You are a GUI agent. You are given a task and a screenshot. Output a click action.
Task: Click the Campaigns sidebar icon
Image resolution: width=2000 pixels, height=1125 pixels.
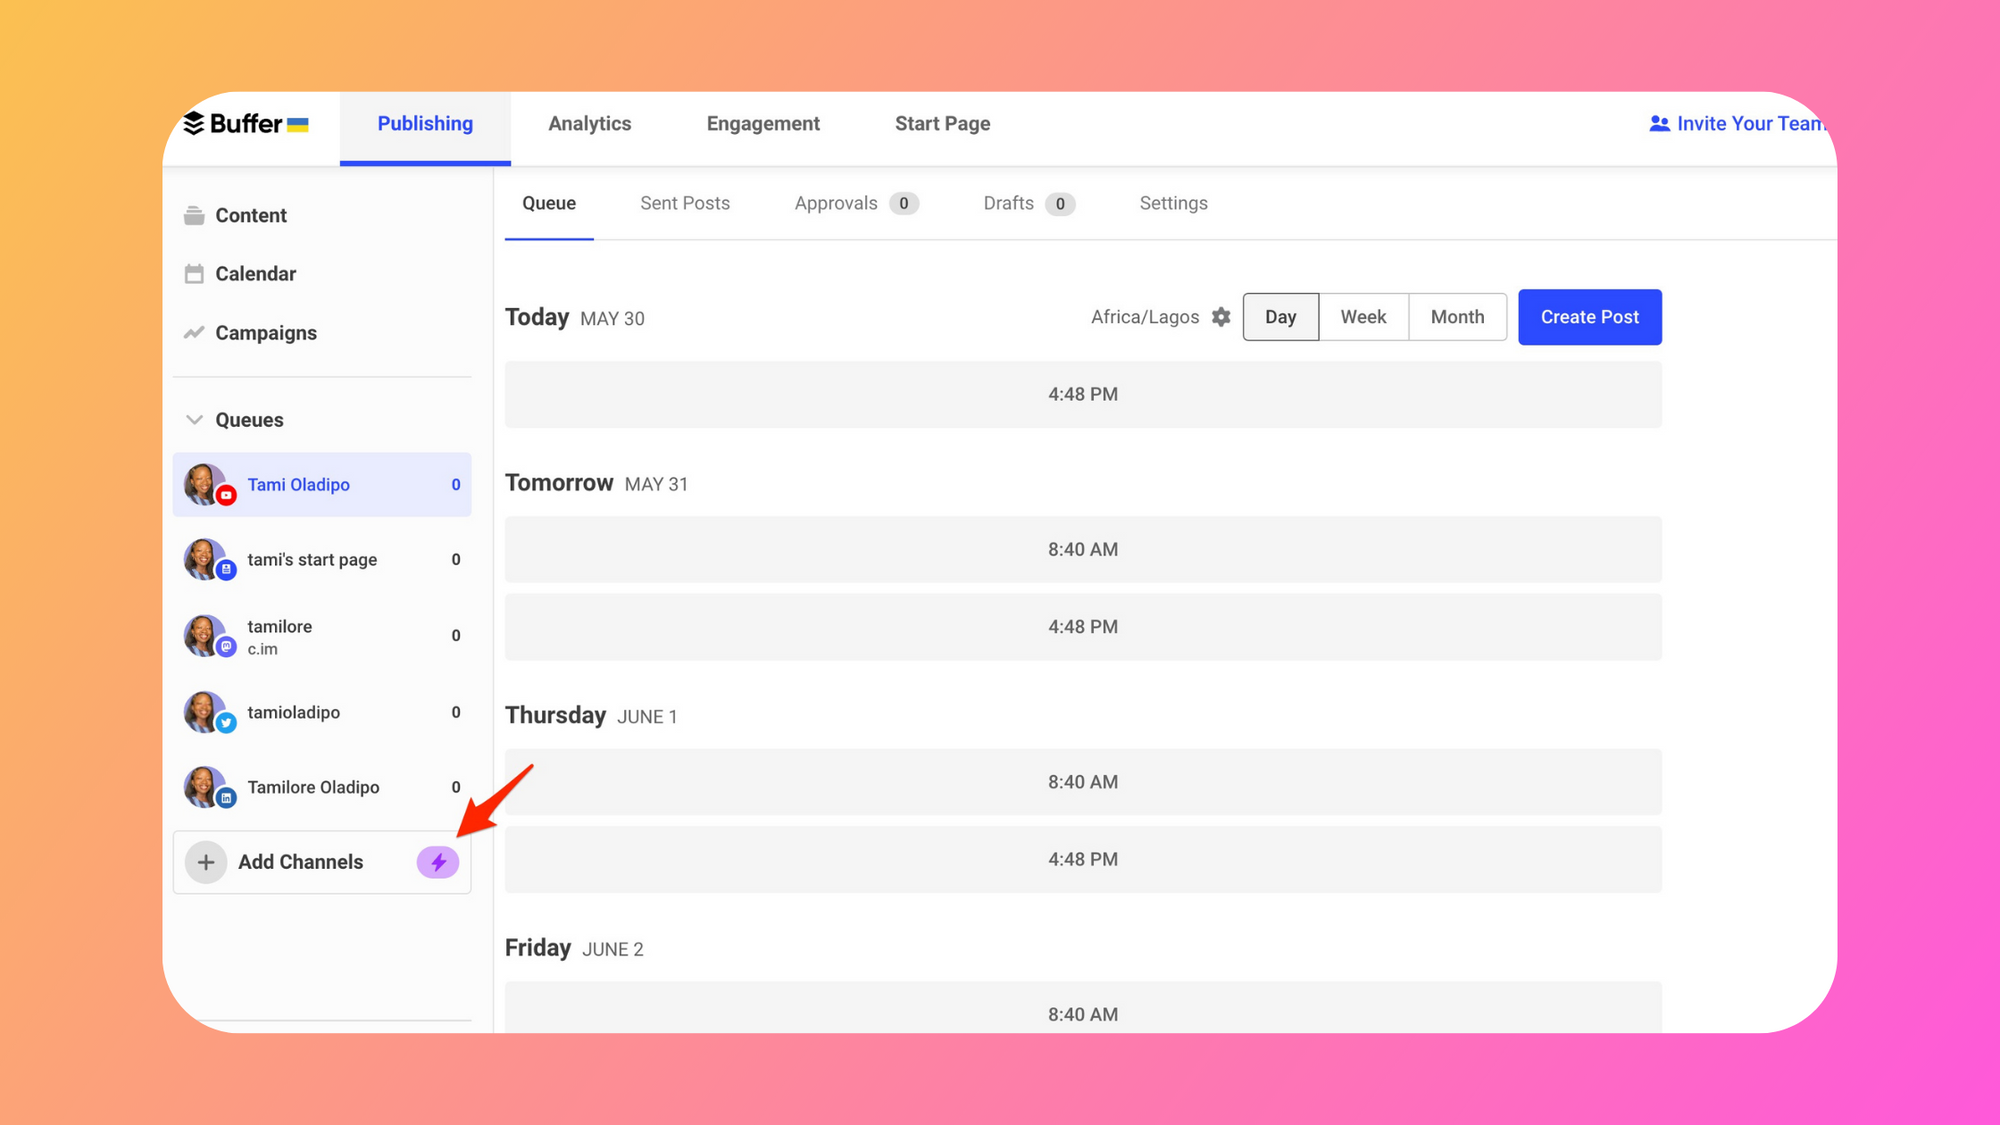point(194,331)
